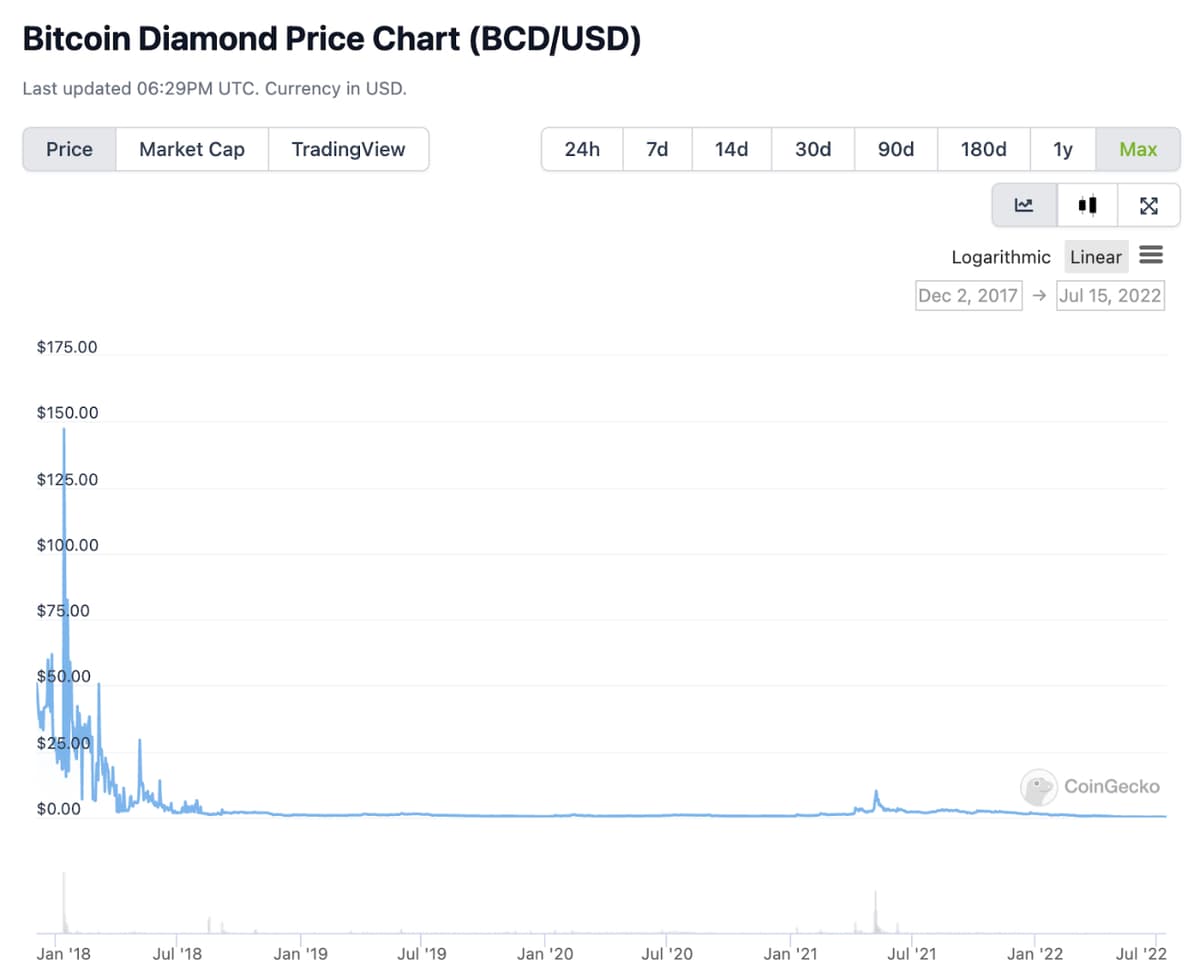Click the CoinGecko logo watermark
The image size is (1200, 976).
(x=1091, y=787)
